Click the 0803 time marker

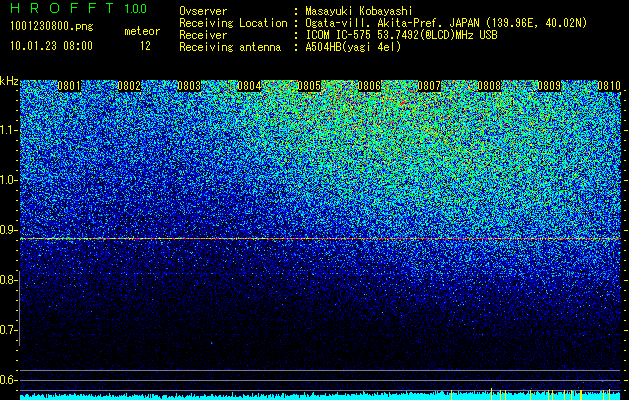(x=189, y=86)
